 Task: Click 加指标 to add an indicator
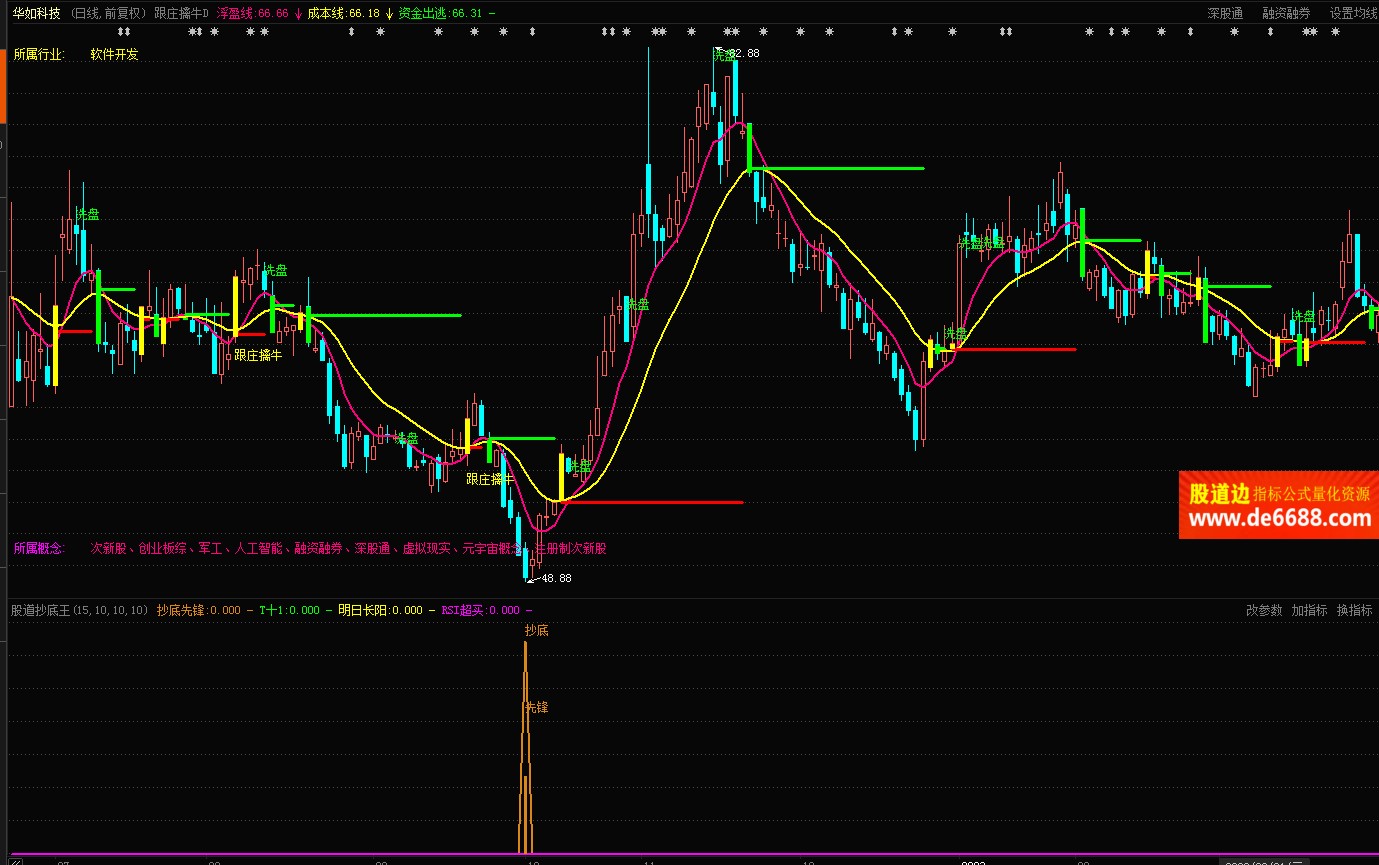(x=1309, y=610)
